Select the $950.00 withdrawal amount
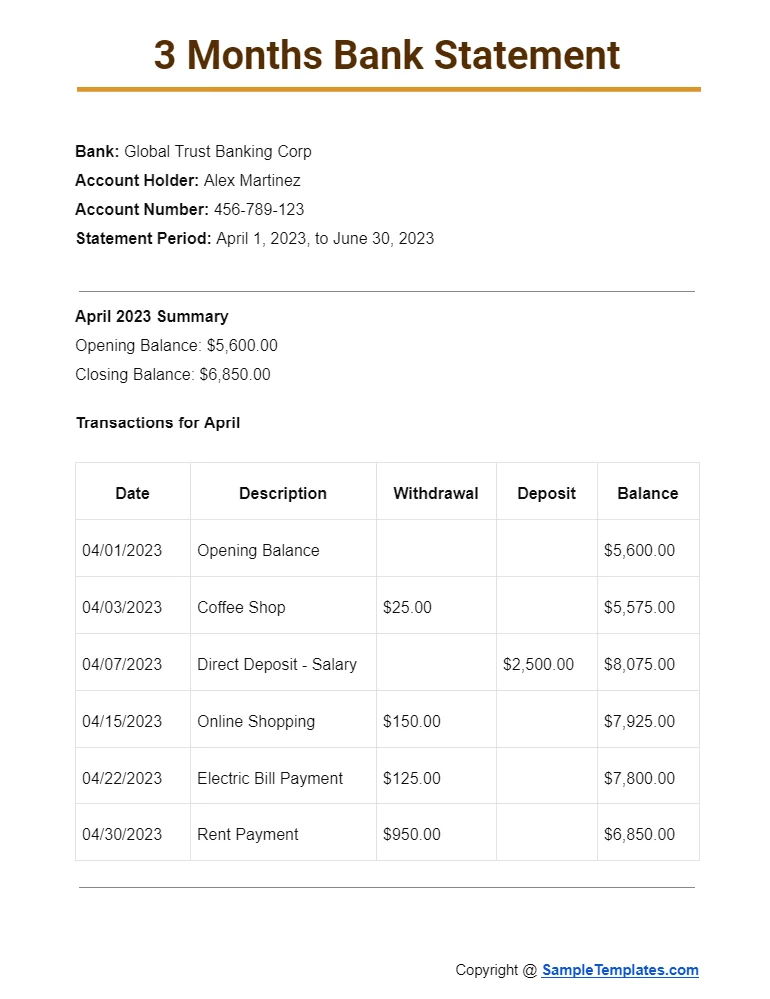 pyautogui.click(x=411, y=834)
